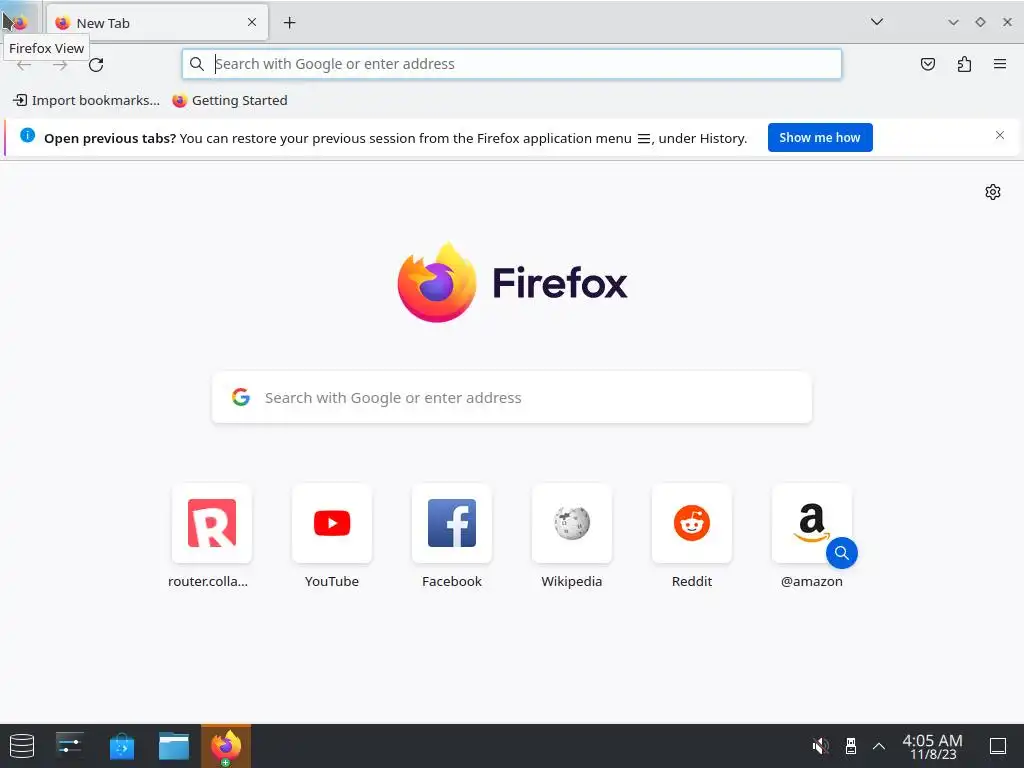The image size is (1024, 768).
Task: Close the New Tab tab
Action: tap(252, 22)
